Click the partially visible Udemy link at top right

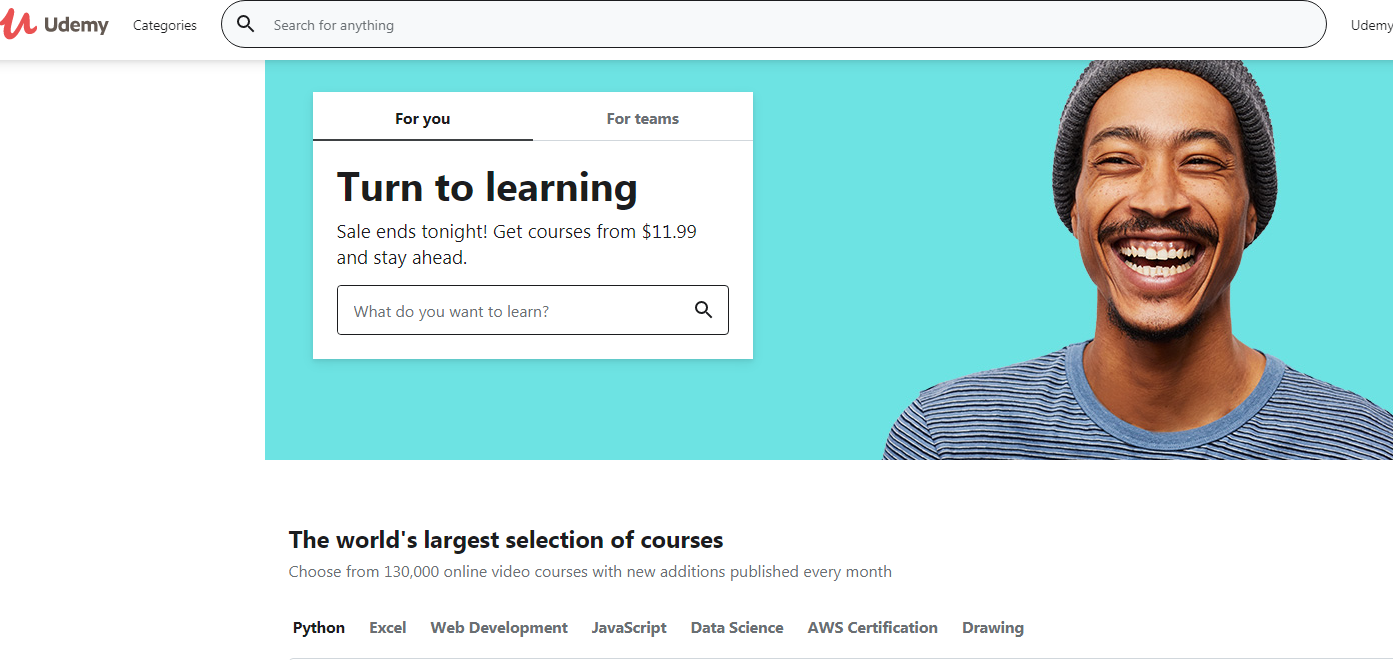(1371, 25)
